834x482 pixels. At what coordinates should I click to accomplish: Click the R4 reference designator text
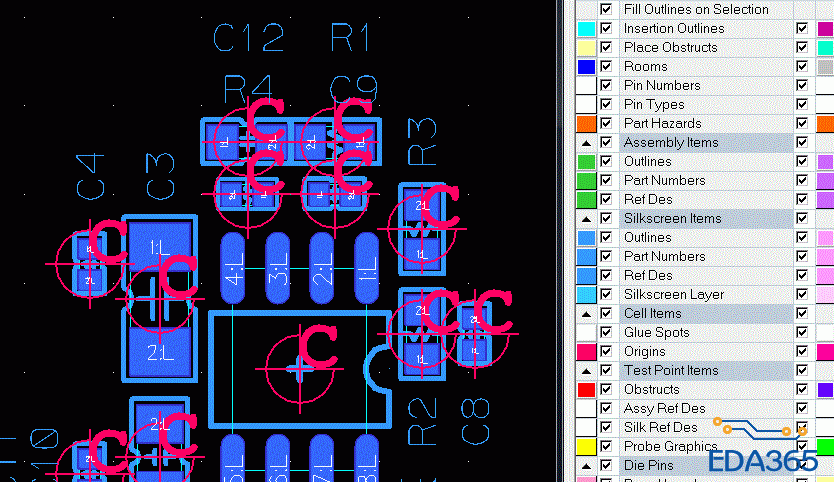tap(248, 89)
